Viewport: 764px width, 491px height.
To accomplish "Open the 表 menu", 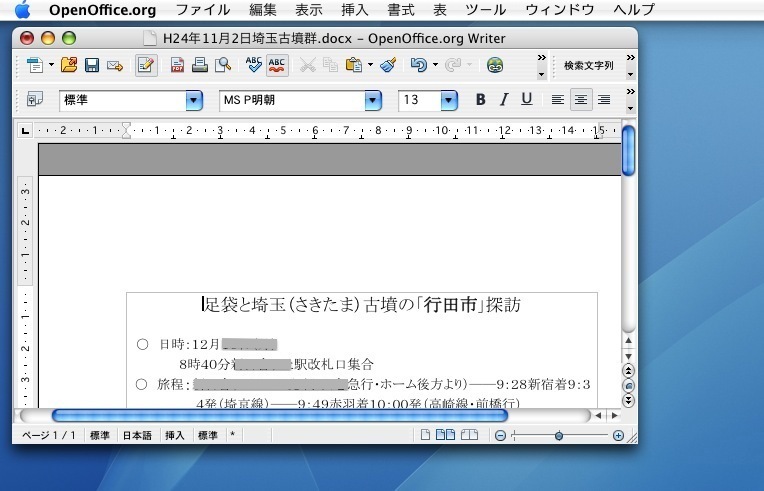I will [x=440, y=10].
